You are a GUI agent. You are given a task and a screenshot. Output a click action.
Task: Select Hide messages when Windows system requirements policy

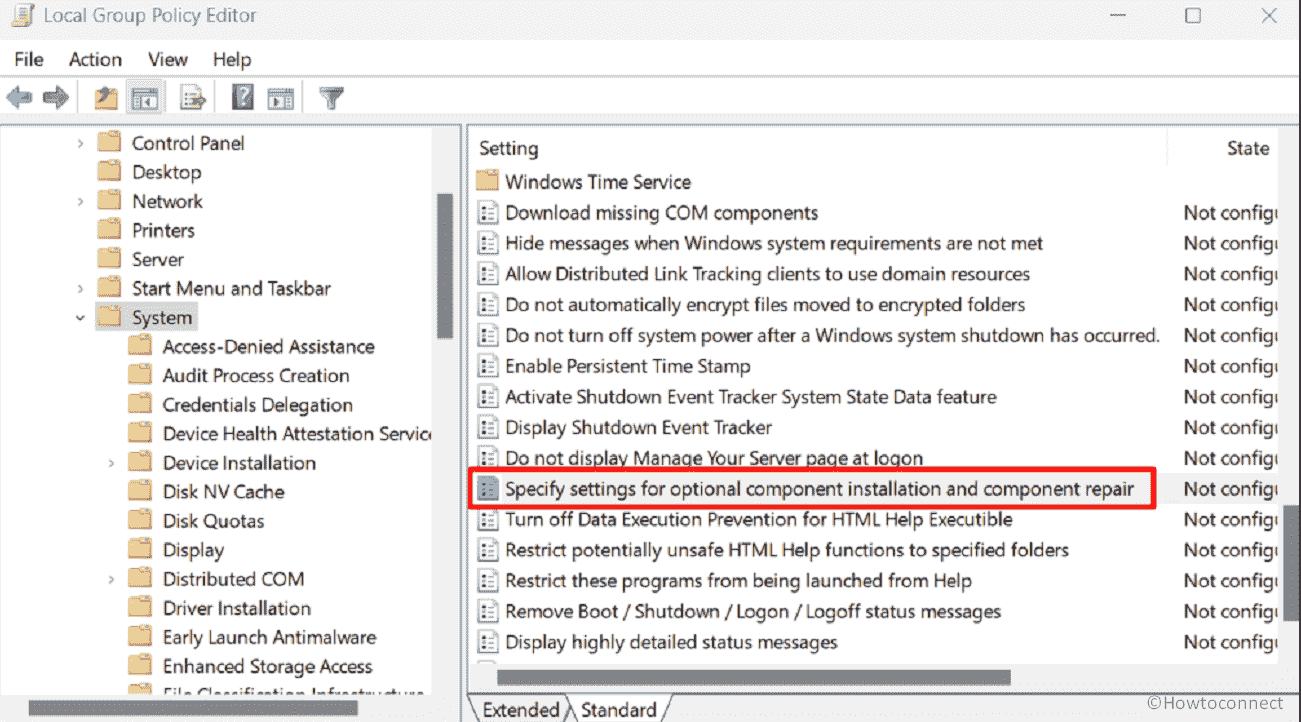click(x=774, y=243)
